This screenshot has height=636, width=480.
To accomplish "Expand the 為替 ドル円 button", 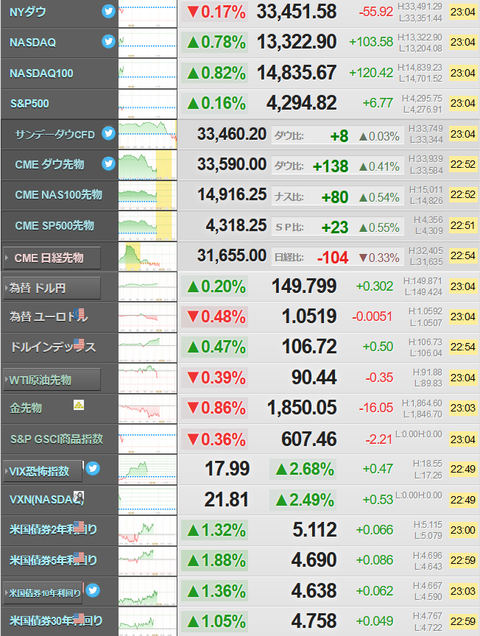I will (x=52, y=288).
